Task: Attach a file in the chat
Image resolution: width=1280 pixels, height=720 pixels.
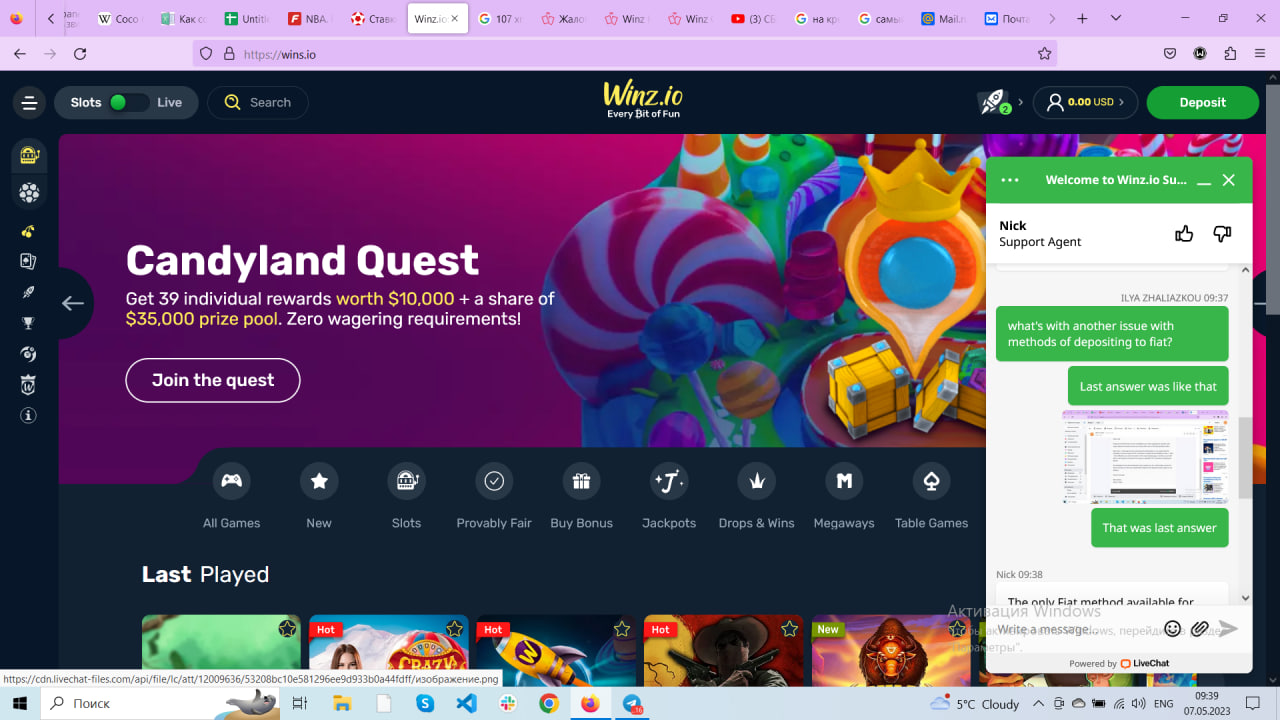Action: (1200, 628)
